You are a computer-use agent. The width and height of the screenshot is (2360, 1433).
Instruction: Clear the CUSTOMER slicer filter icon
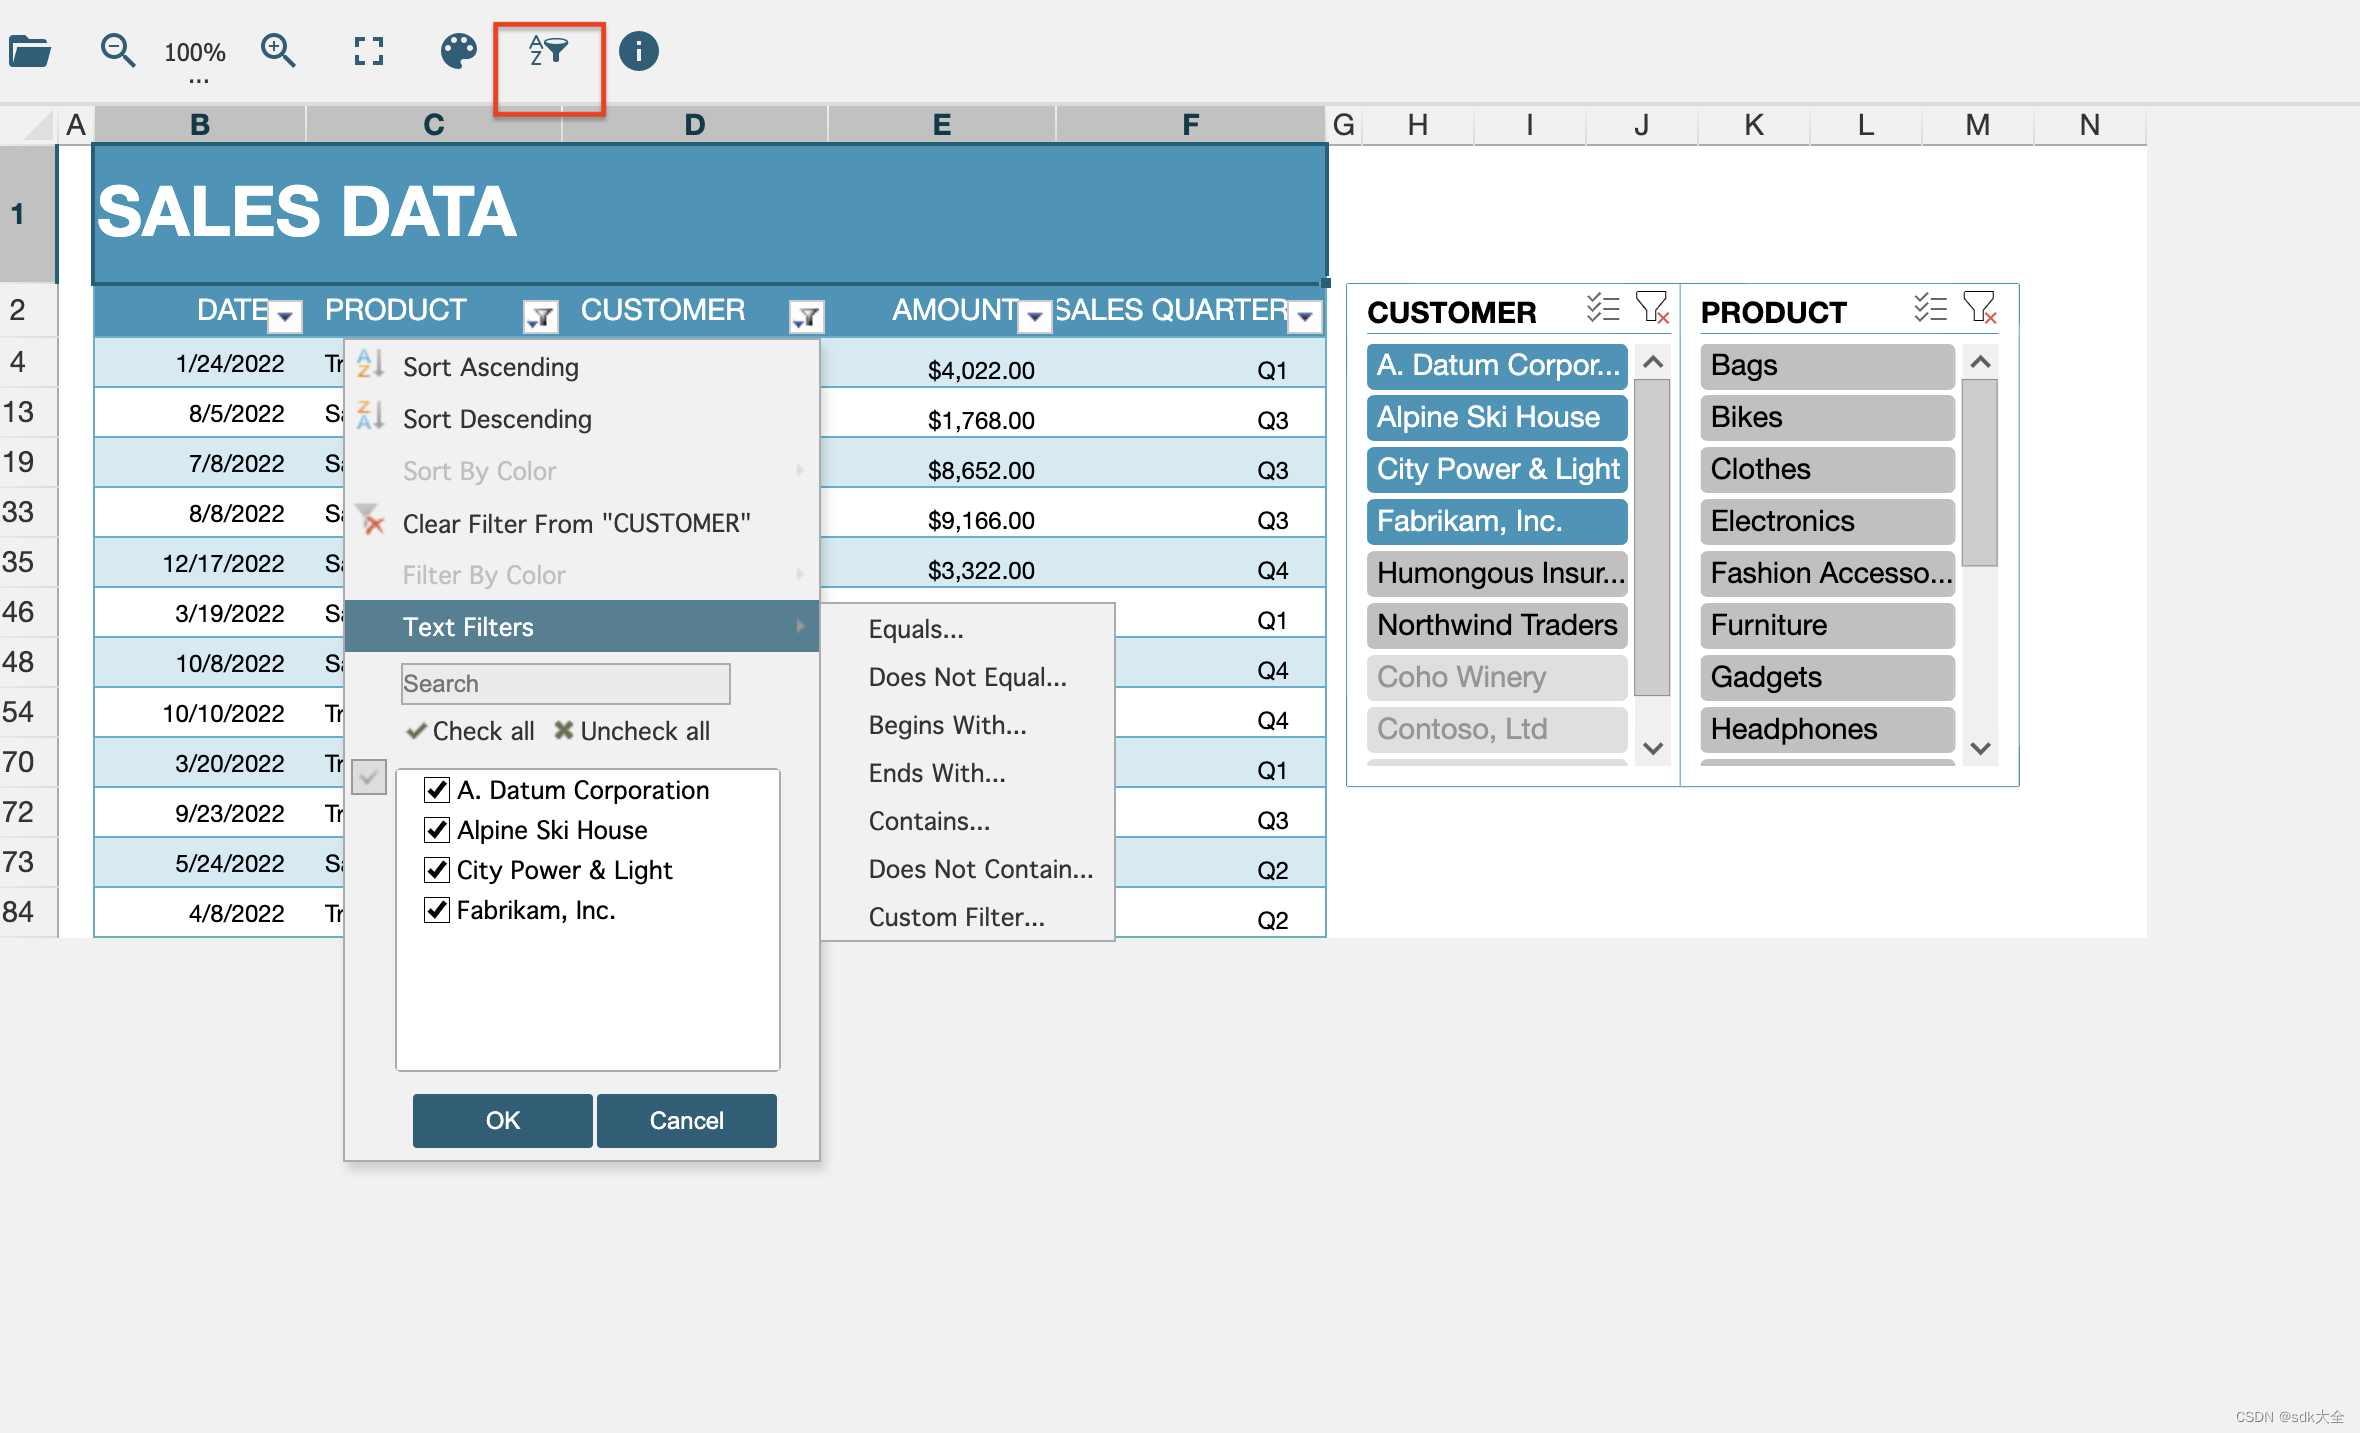click(x=1651, y=308)
